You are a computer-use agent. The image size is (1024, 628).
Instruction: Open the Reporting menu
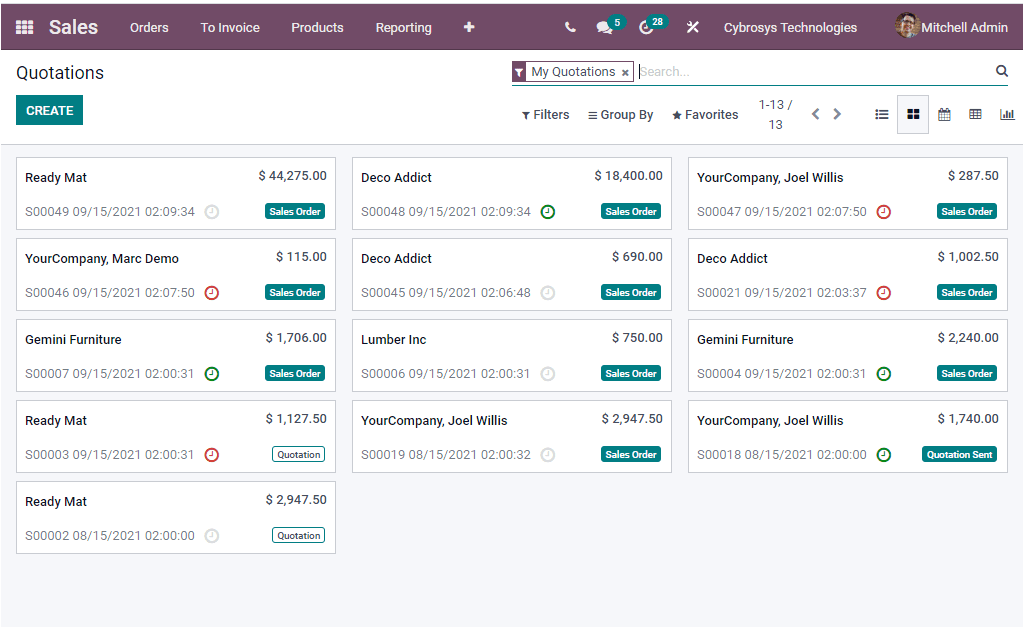coord(403,27)
